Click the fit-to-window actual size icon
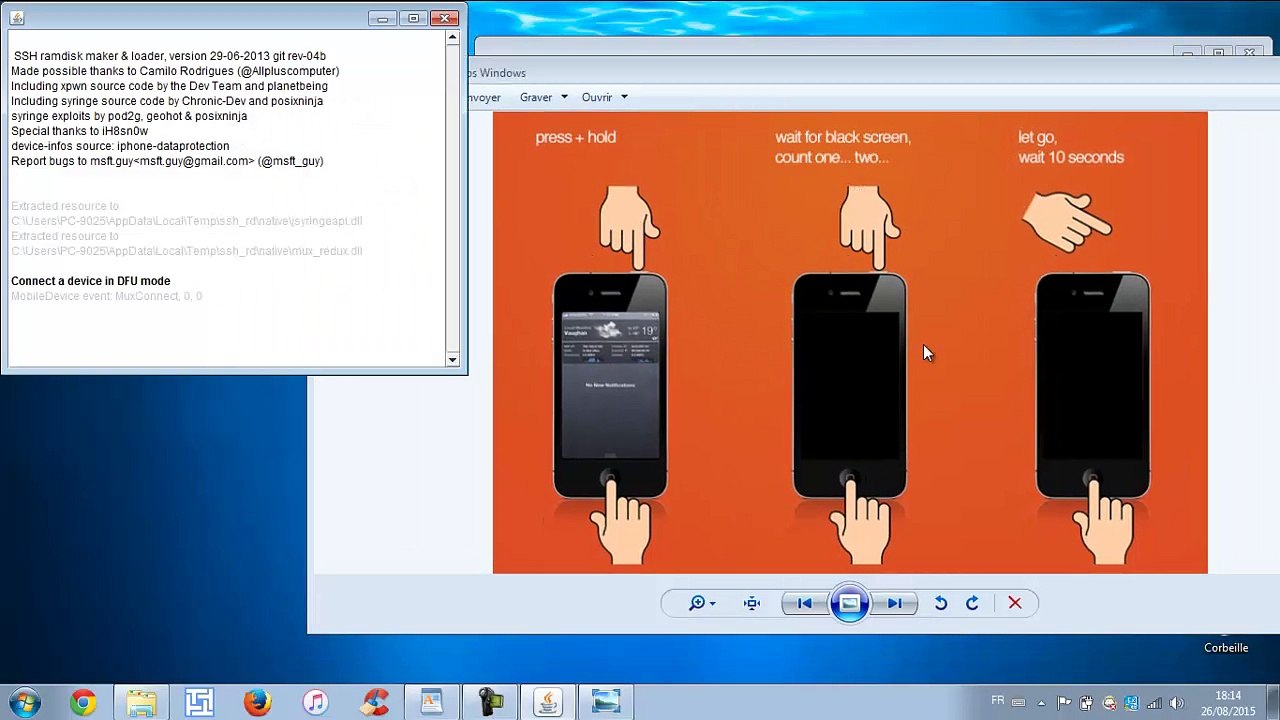Screen dimensions: 1280x720 point(752,603)
